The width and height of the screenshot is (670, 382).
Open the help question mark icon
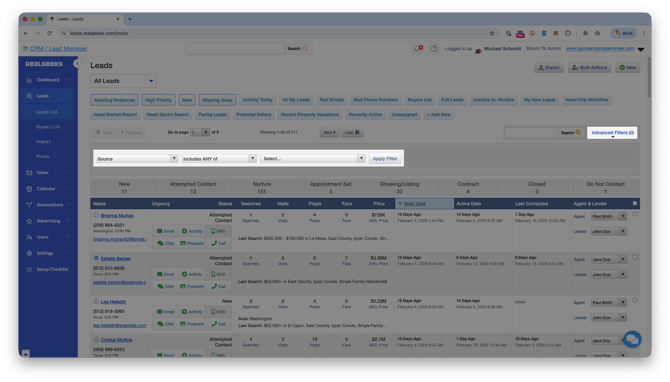tap(434, 49)
